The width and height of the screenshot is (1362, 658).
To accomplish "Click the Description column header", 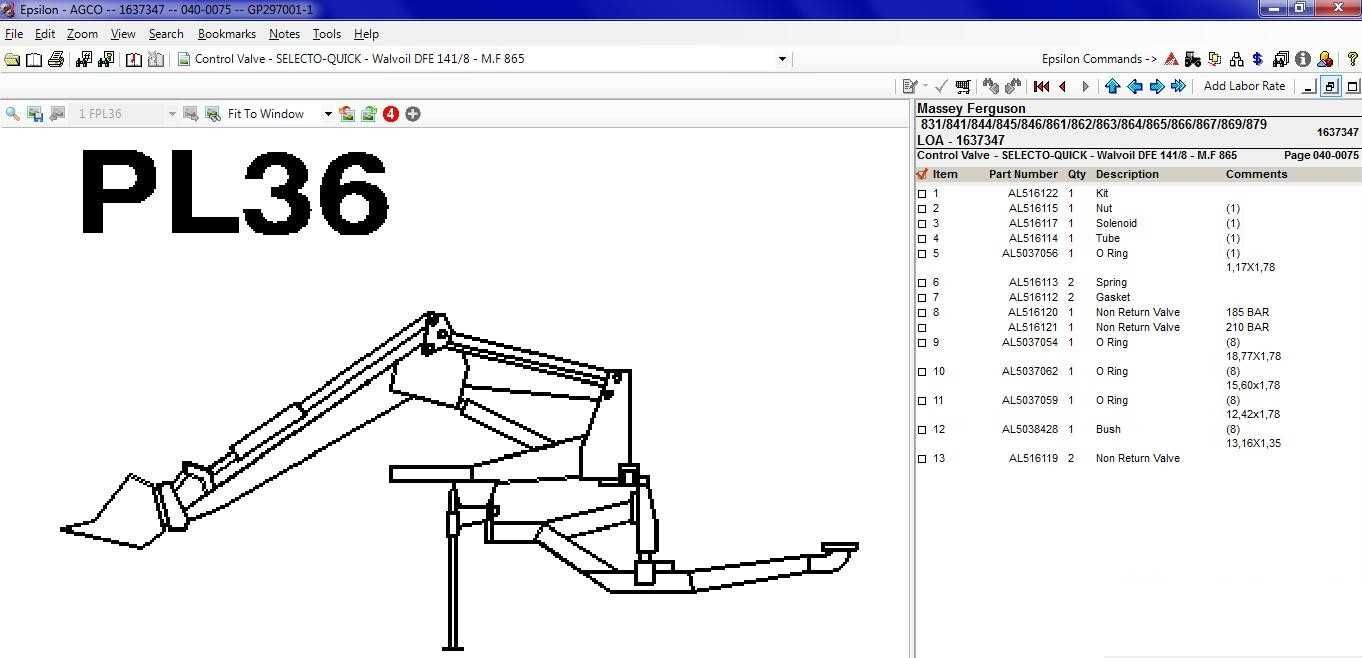I will point(1127,174).
